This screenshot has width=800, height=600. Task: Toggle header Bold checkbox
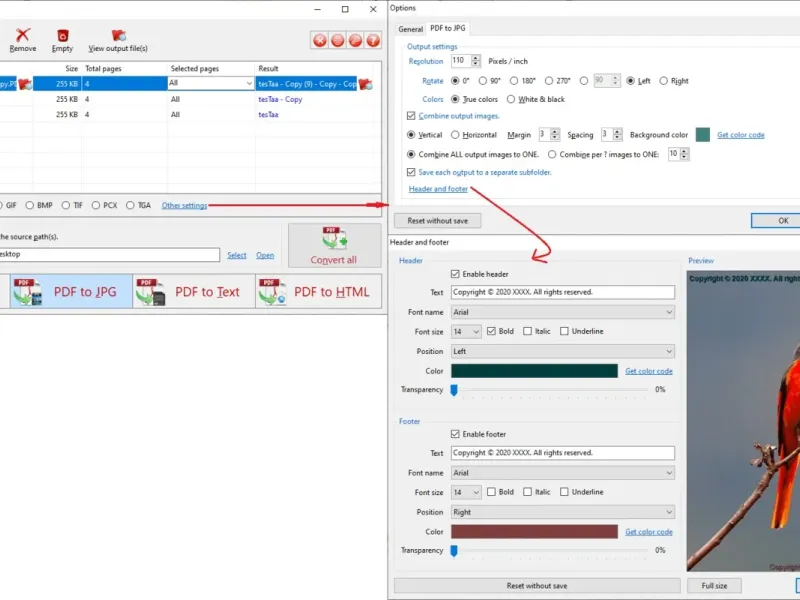(491, 331)
